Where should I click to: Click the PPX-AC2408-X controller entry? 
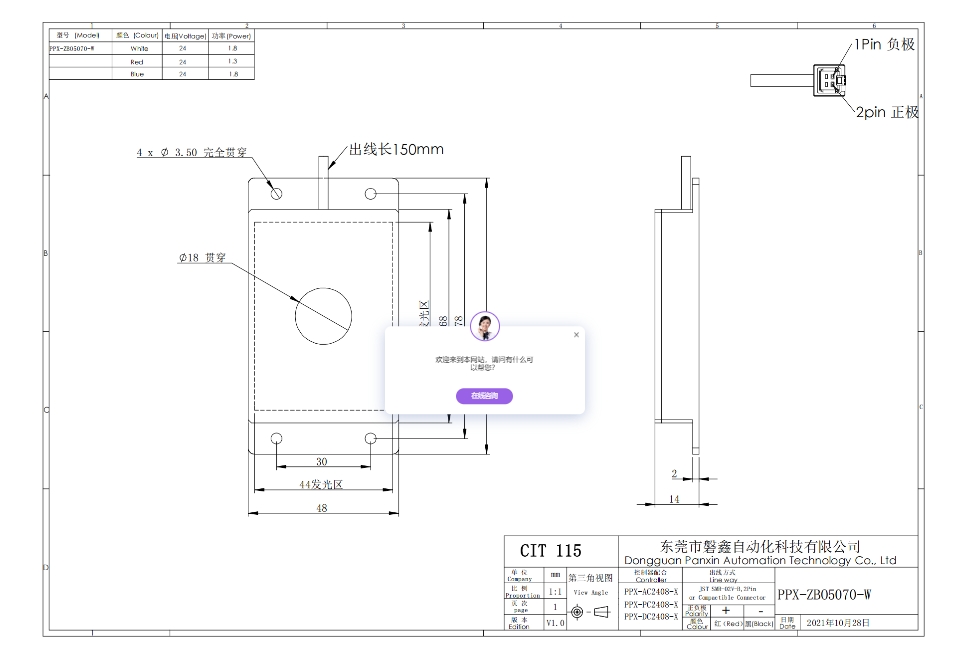[657, 591]
